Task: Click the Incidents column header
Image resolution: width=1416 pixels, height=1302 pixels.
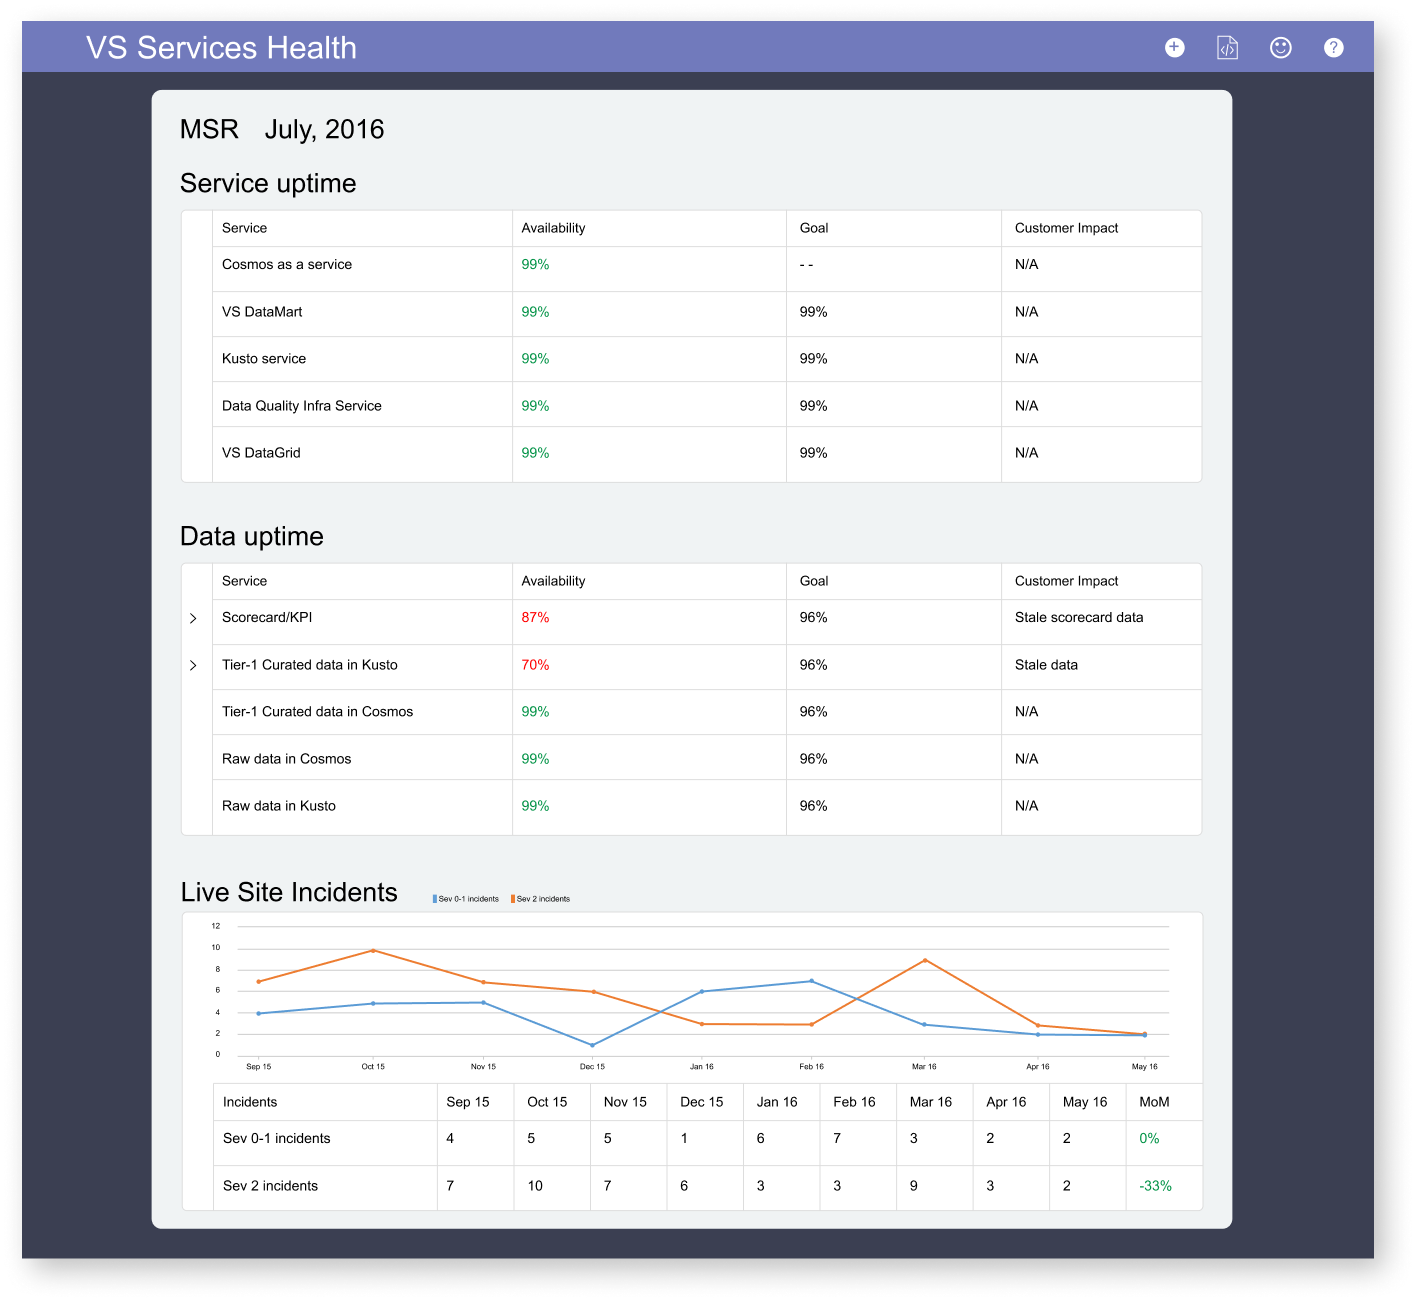Action: click(250, 1102)
